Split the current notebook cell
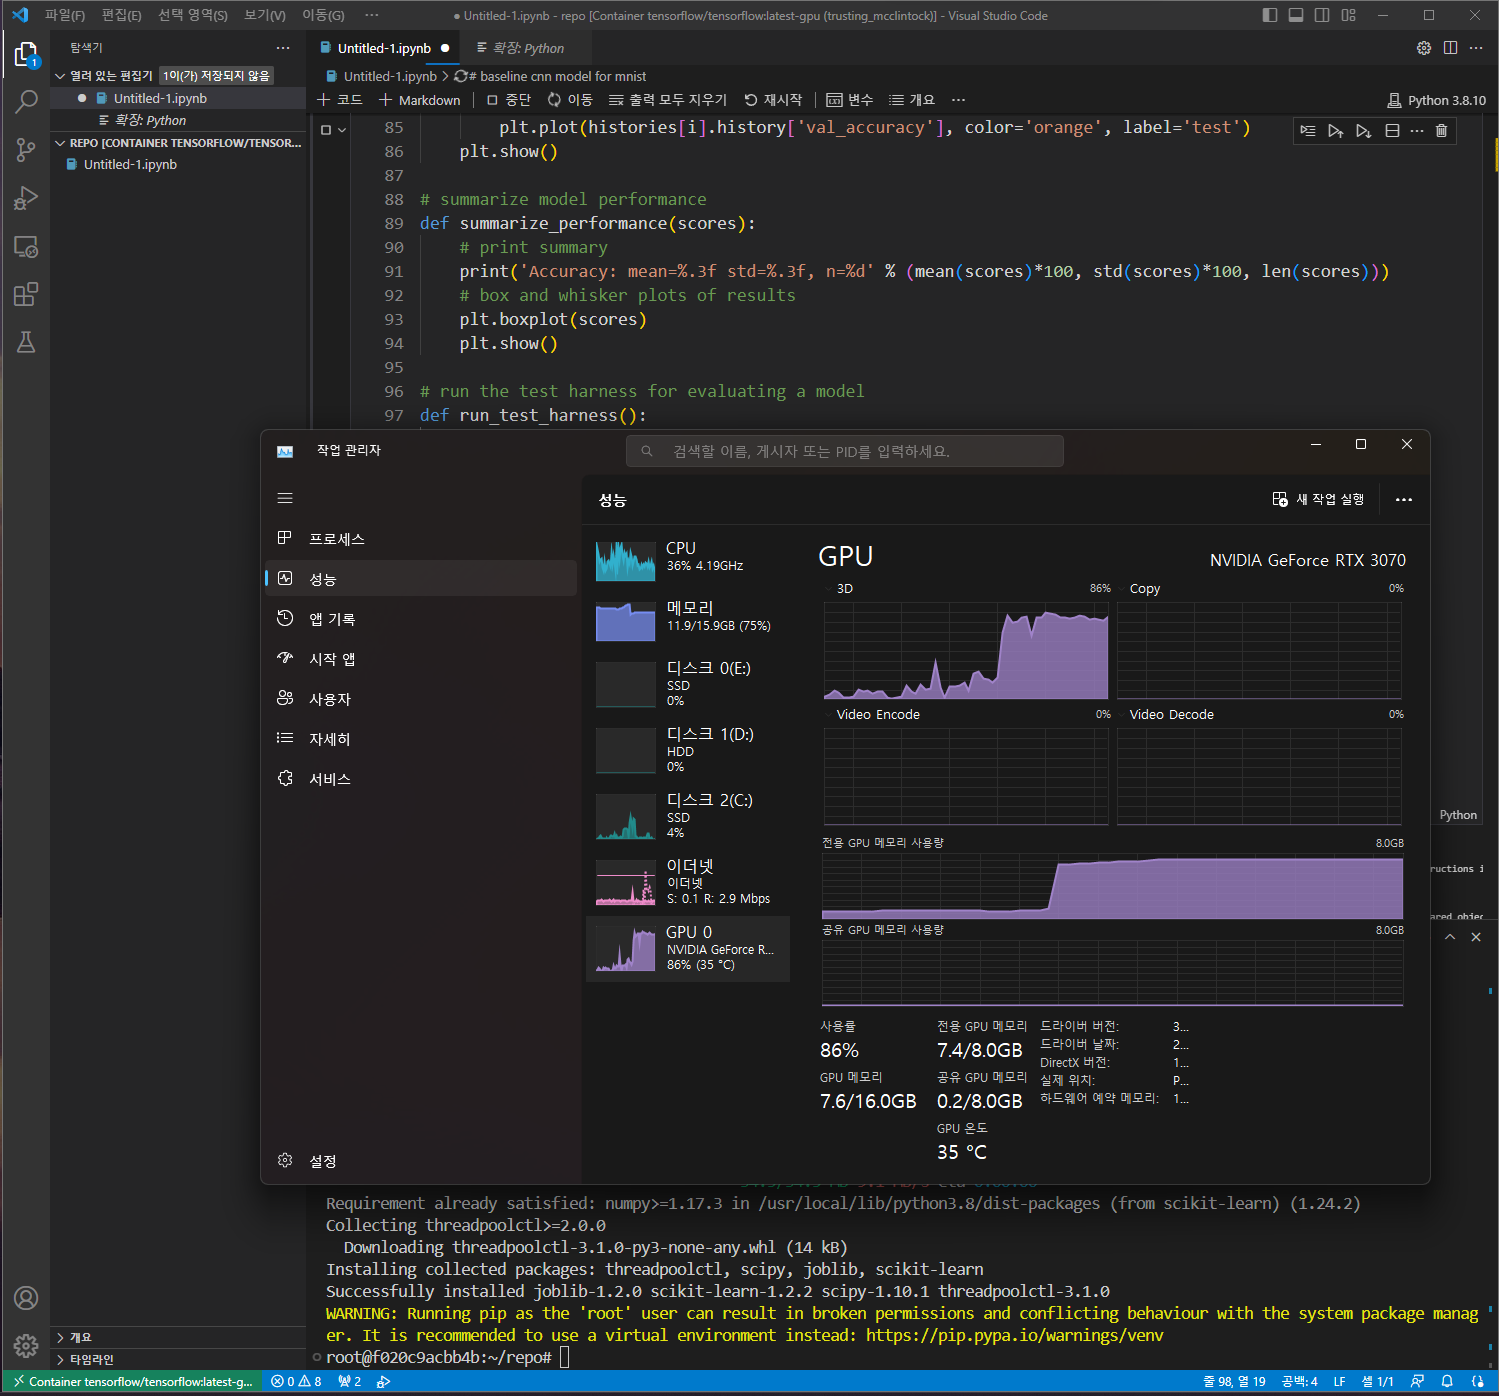 [x=1391, y=131]
